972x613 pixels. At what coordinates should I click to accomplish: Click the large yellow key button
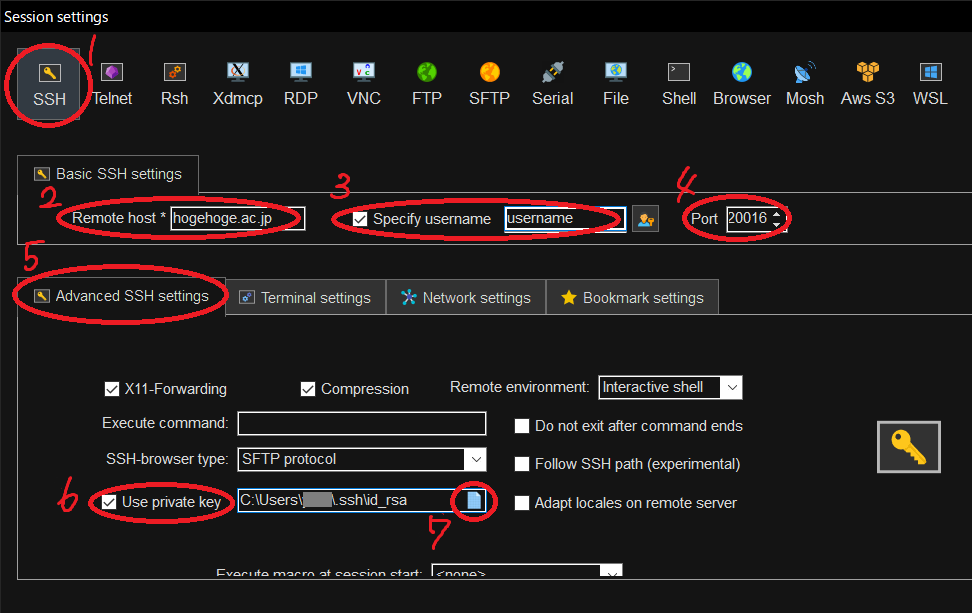909,447
